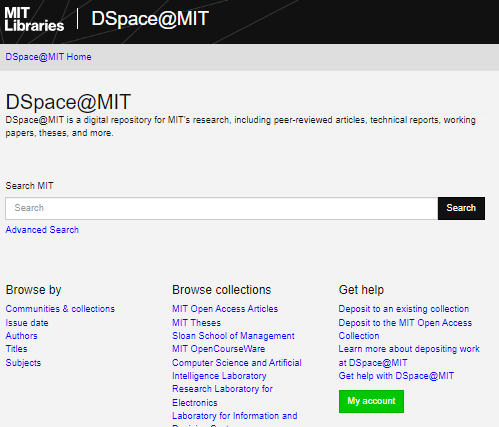
Task: Click the Search MIT label
Action: [x=29, y=186]
